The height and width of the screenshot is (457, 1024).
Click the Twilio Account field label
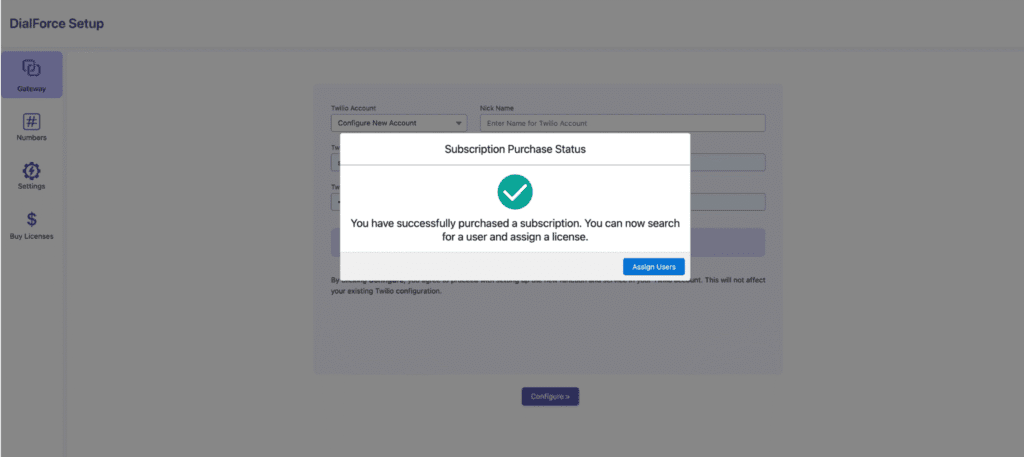(x=353, y=107)
